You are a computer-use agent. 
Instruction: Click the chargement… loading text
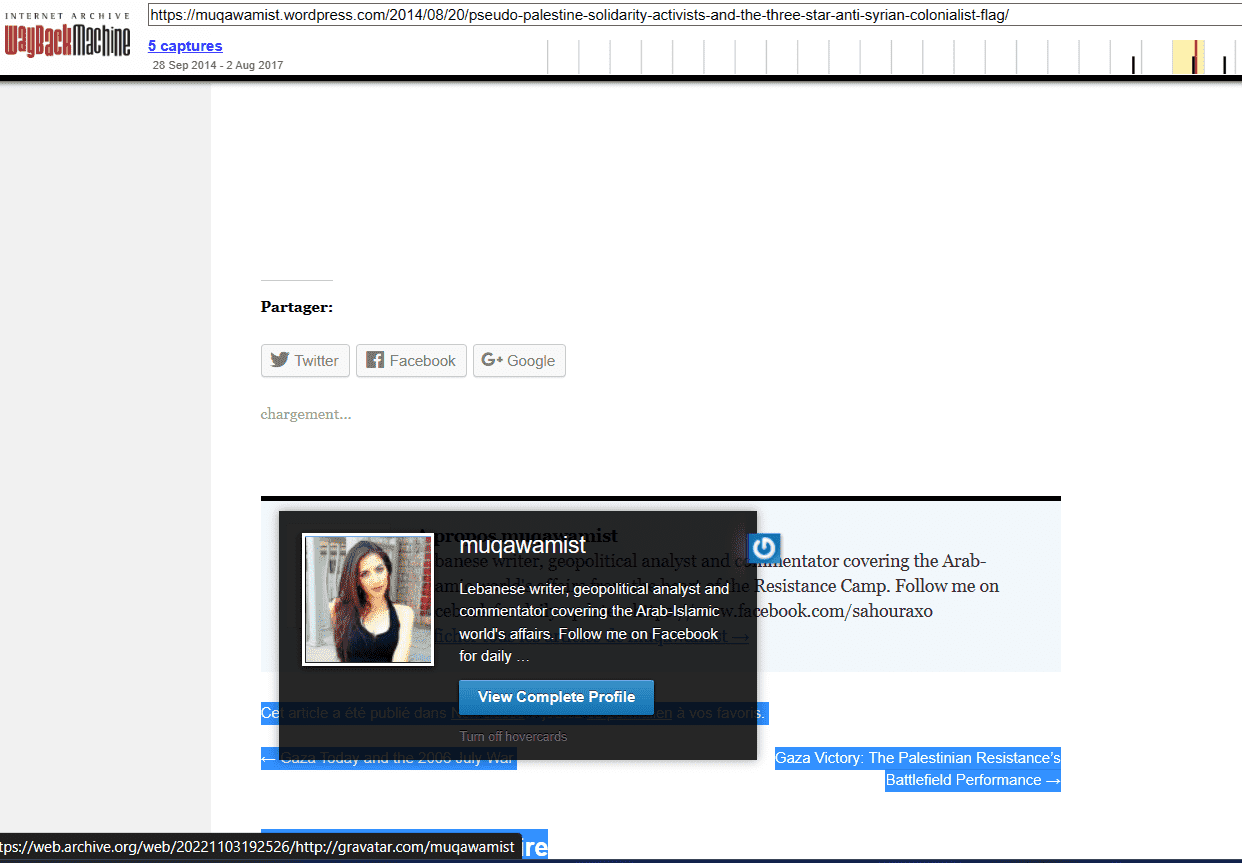tap(306, 414)
